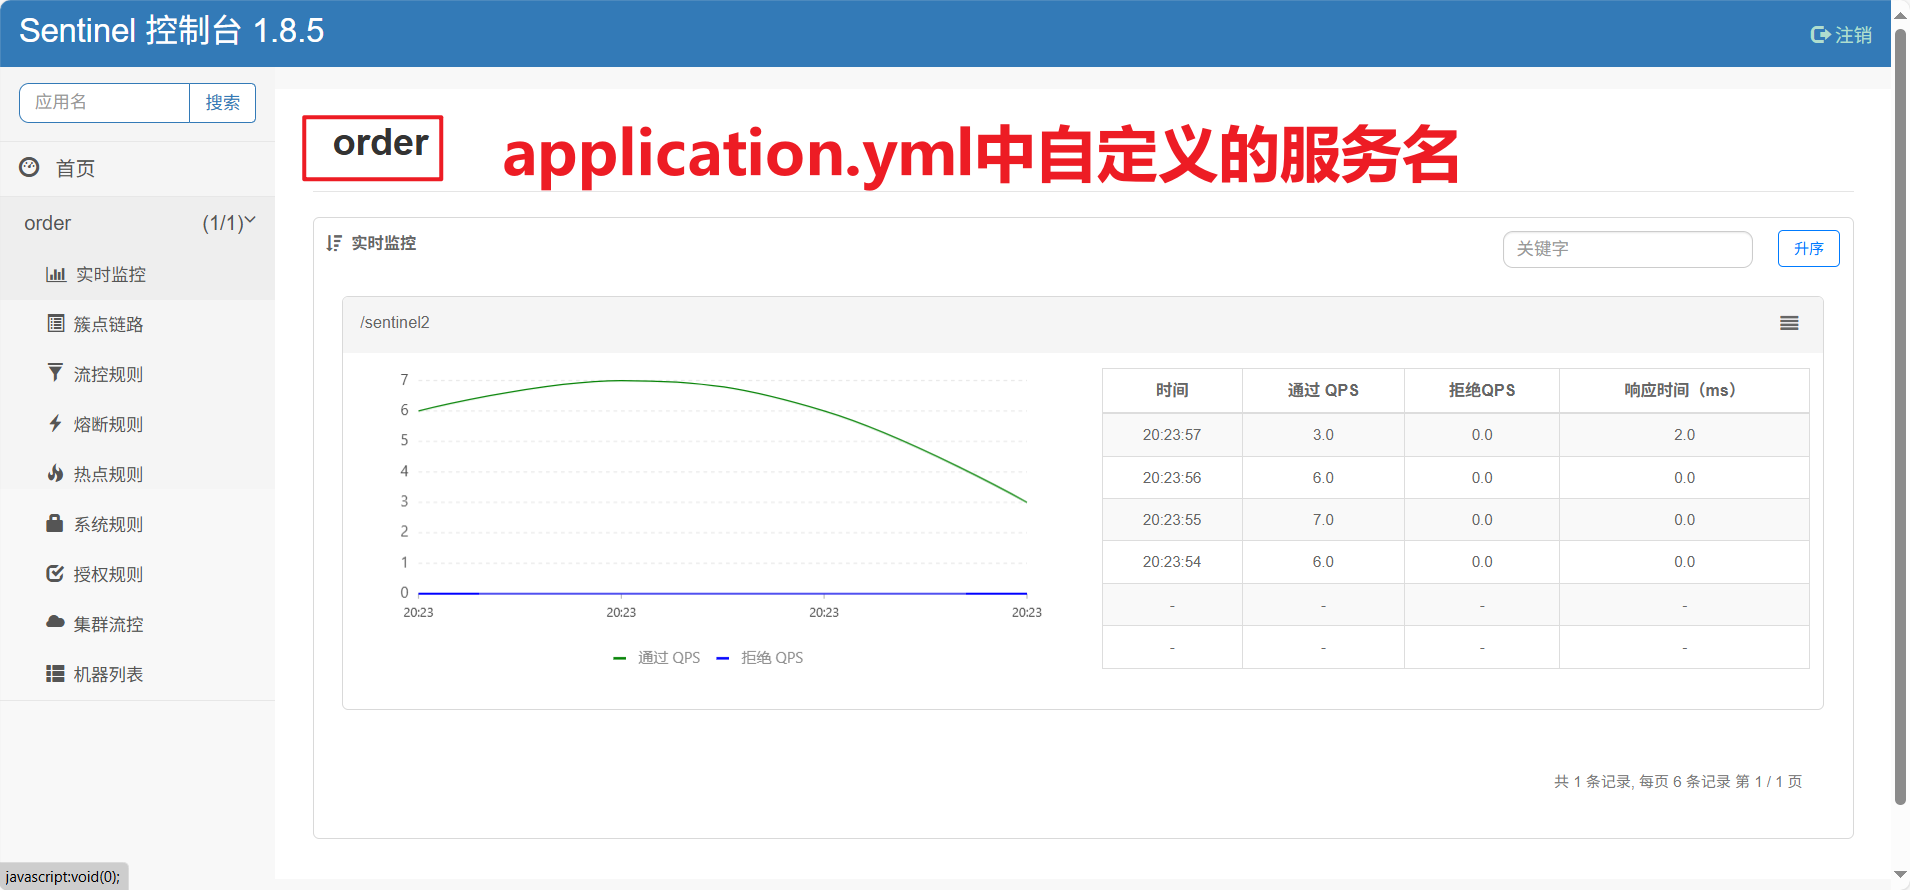Viewport: 1910px width, 890px height.
Task: Focus the 关键字 keyword field
Action: 1627,249
